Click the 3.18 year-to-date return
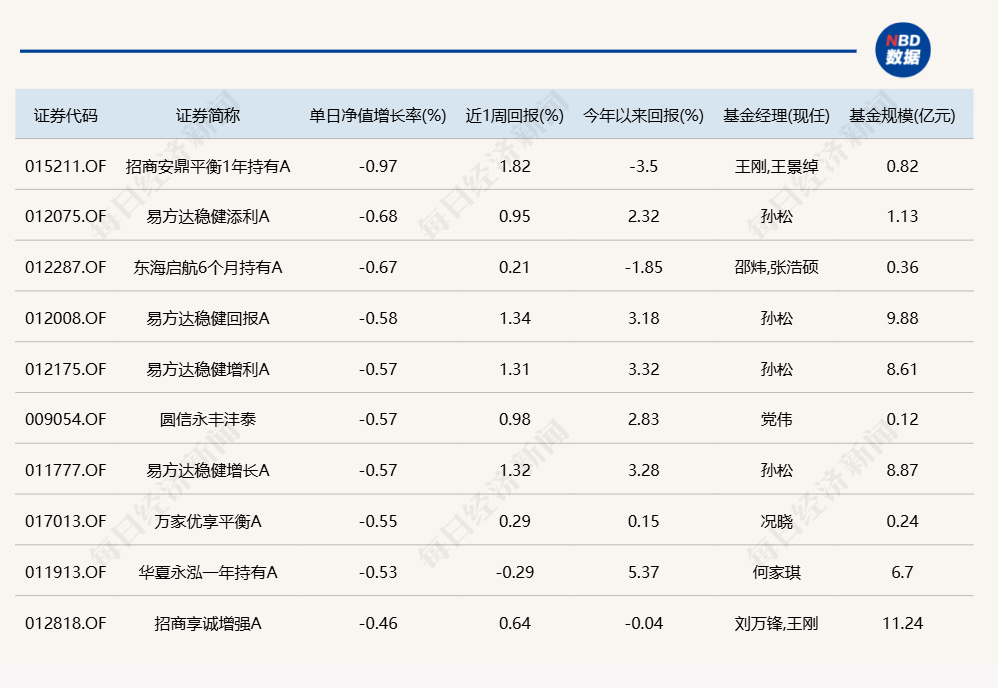 pos(643,318)
